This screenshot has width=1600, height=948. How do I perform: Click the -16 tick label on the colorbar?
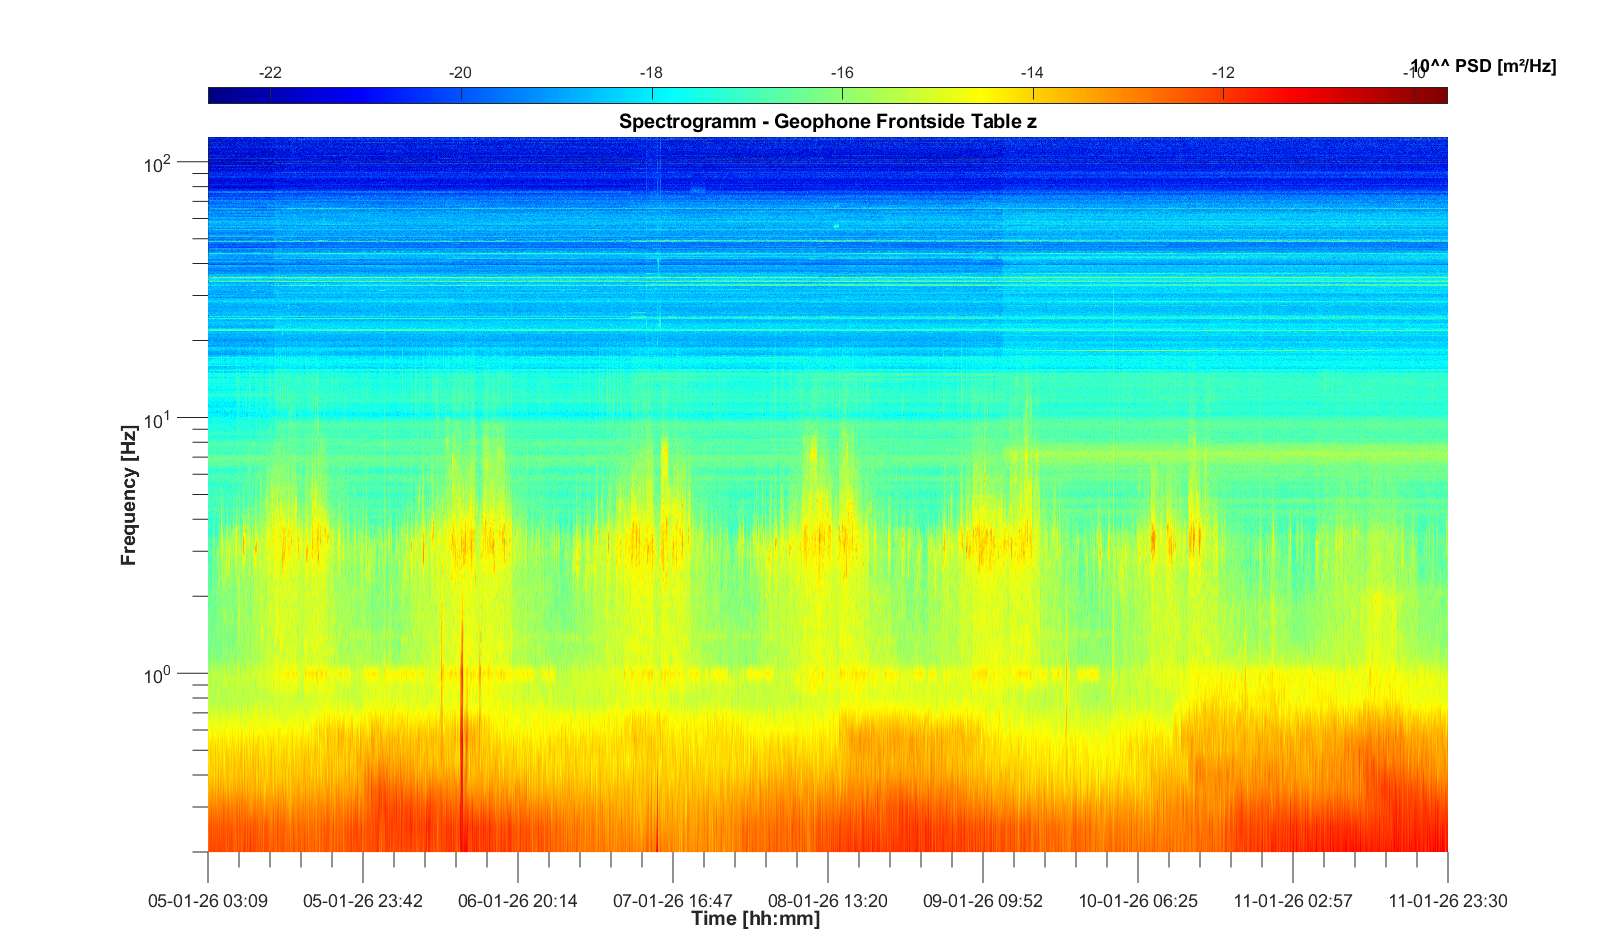click(842, 73)
